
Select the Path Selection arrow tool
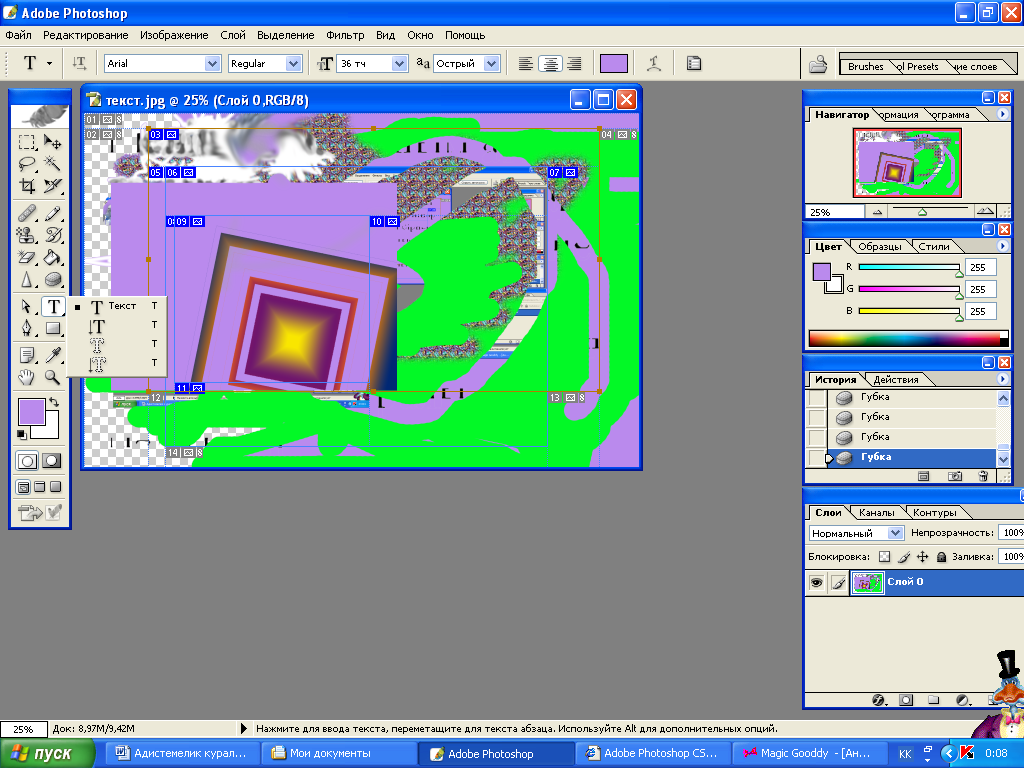27,306
